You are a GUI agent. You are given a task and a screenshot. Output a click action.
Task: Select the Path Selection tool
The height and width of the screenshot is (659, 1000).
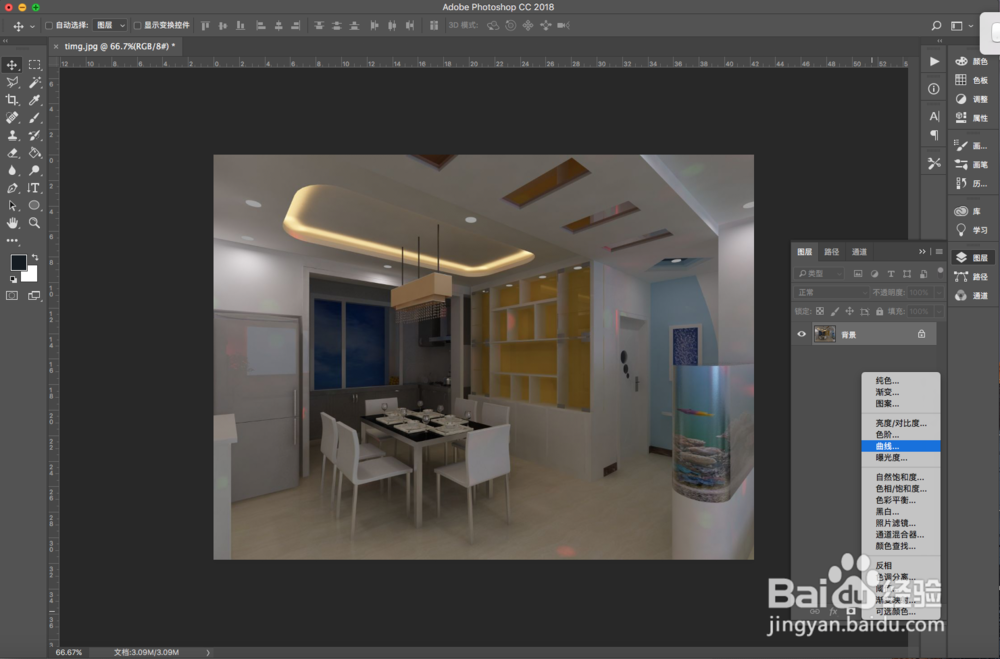coord(12,205)
